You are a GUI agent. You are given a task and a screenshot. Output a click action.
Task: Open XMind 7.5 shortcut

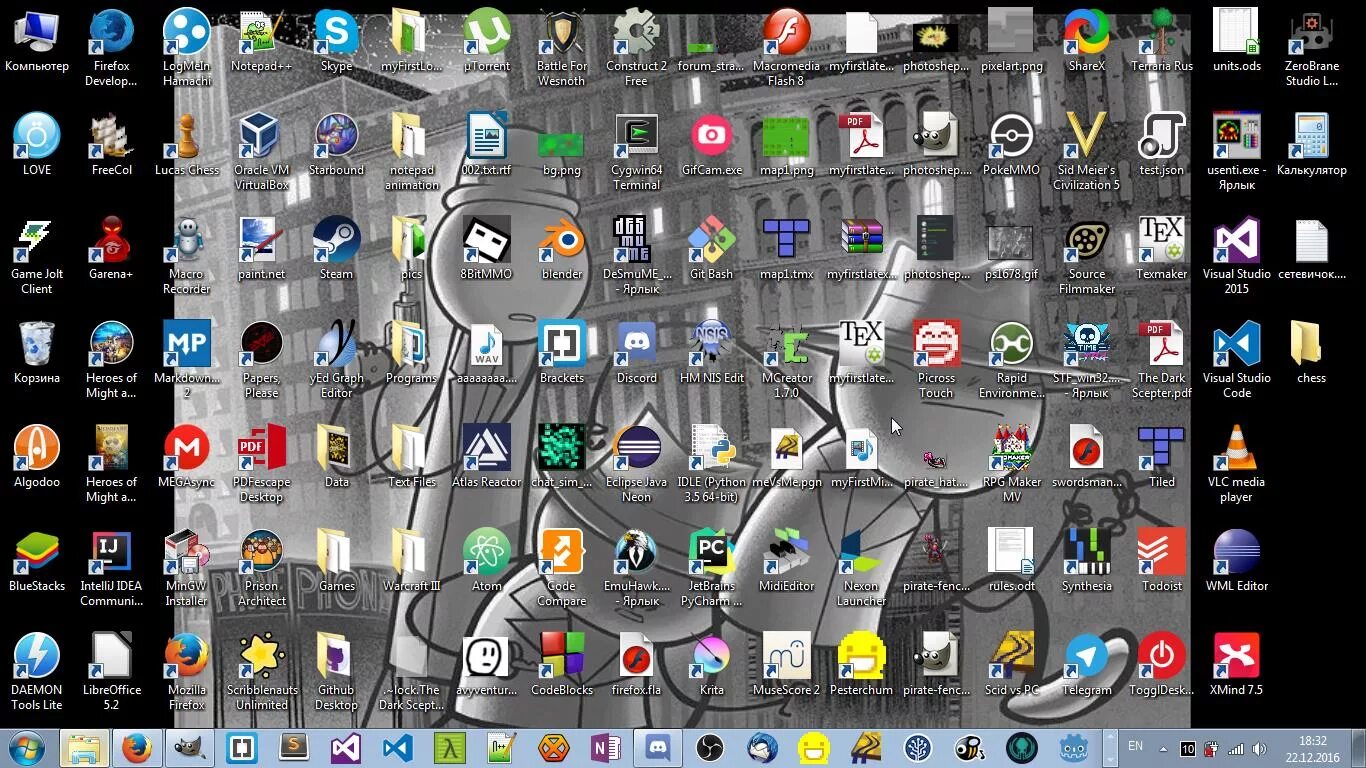coord(1237,666)
